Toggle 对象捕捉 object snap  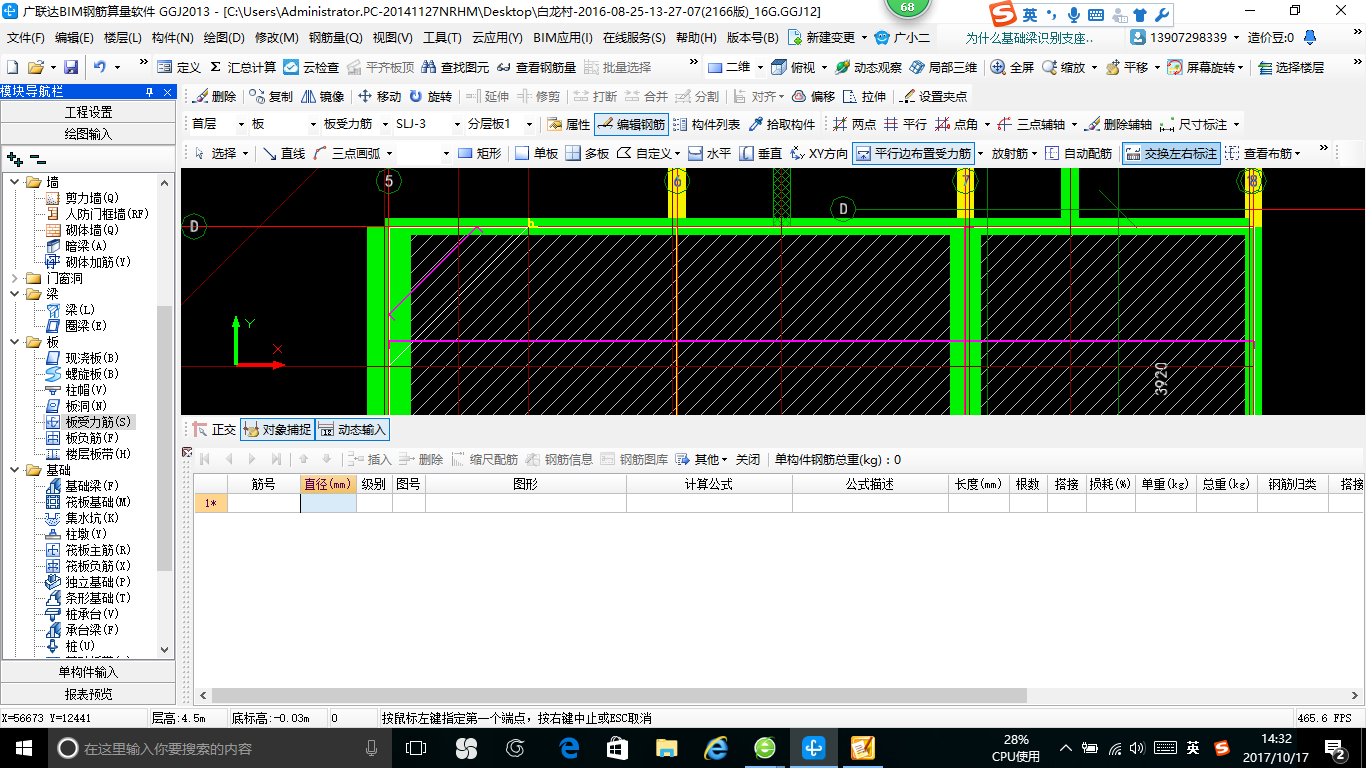[277, 429]
